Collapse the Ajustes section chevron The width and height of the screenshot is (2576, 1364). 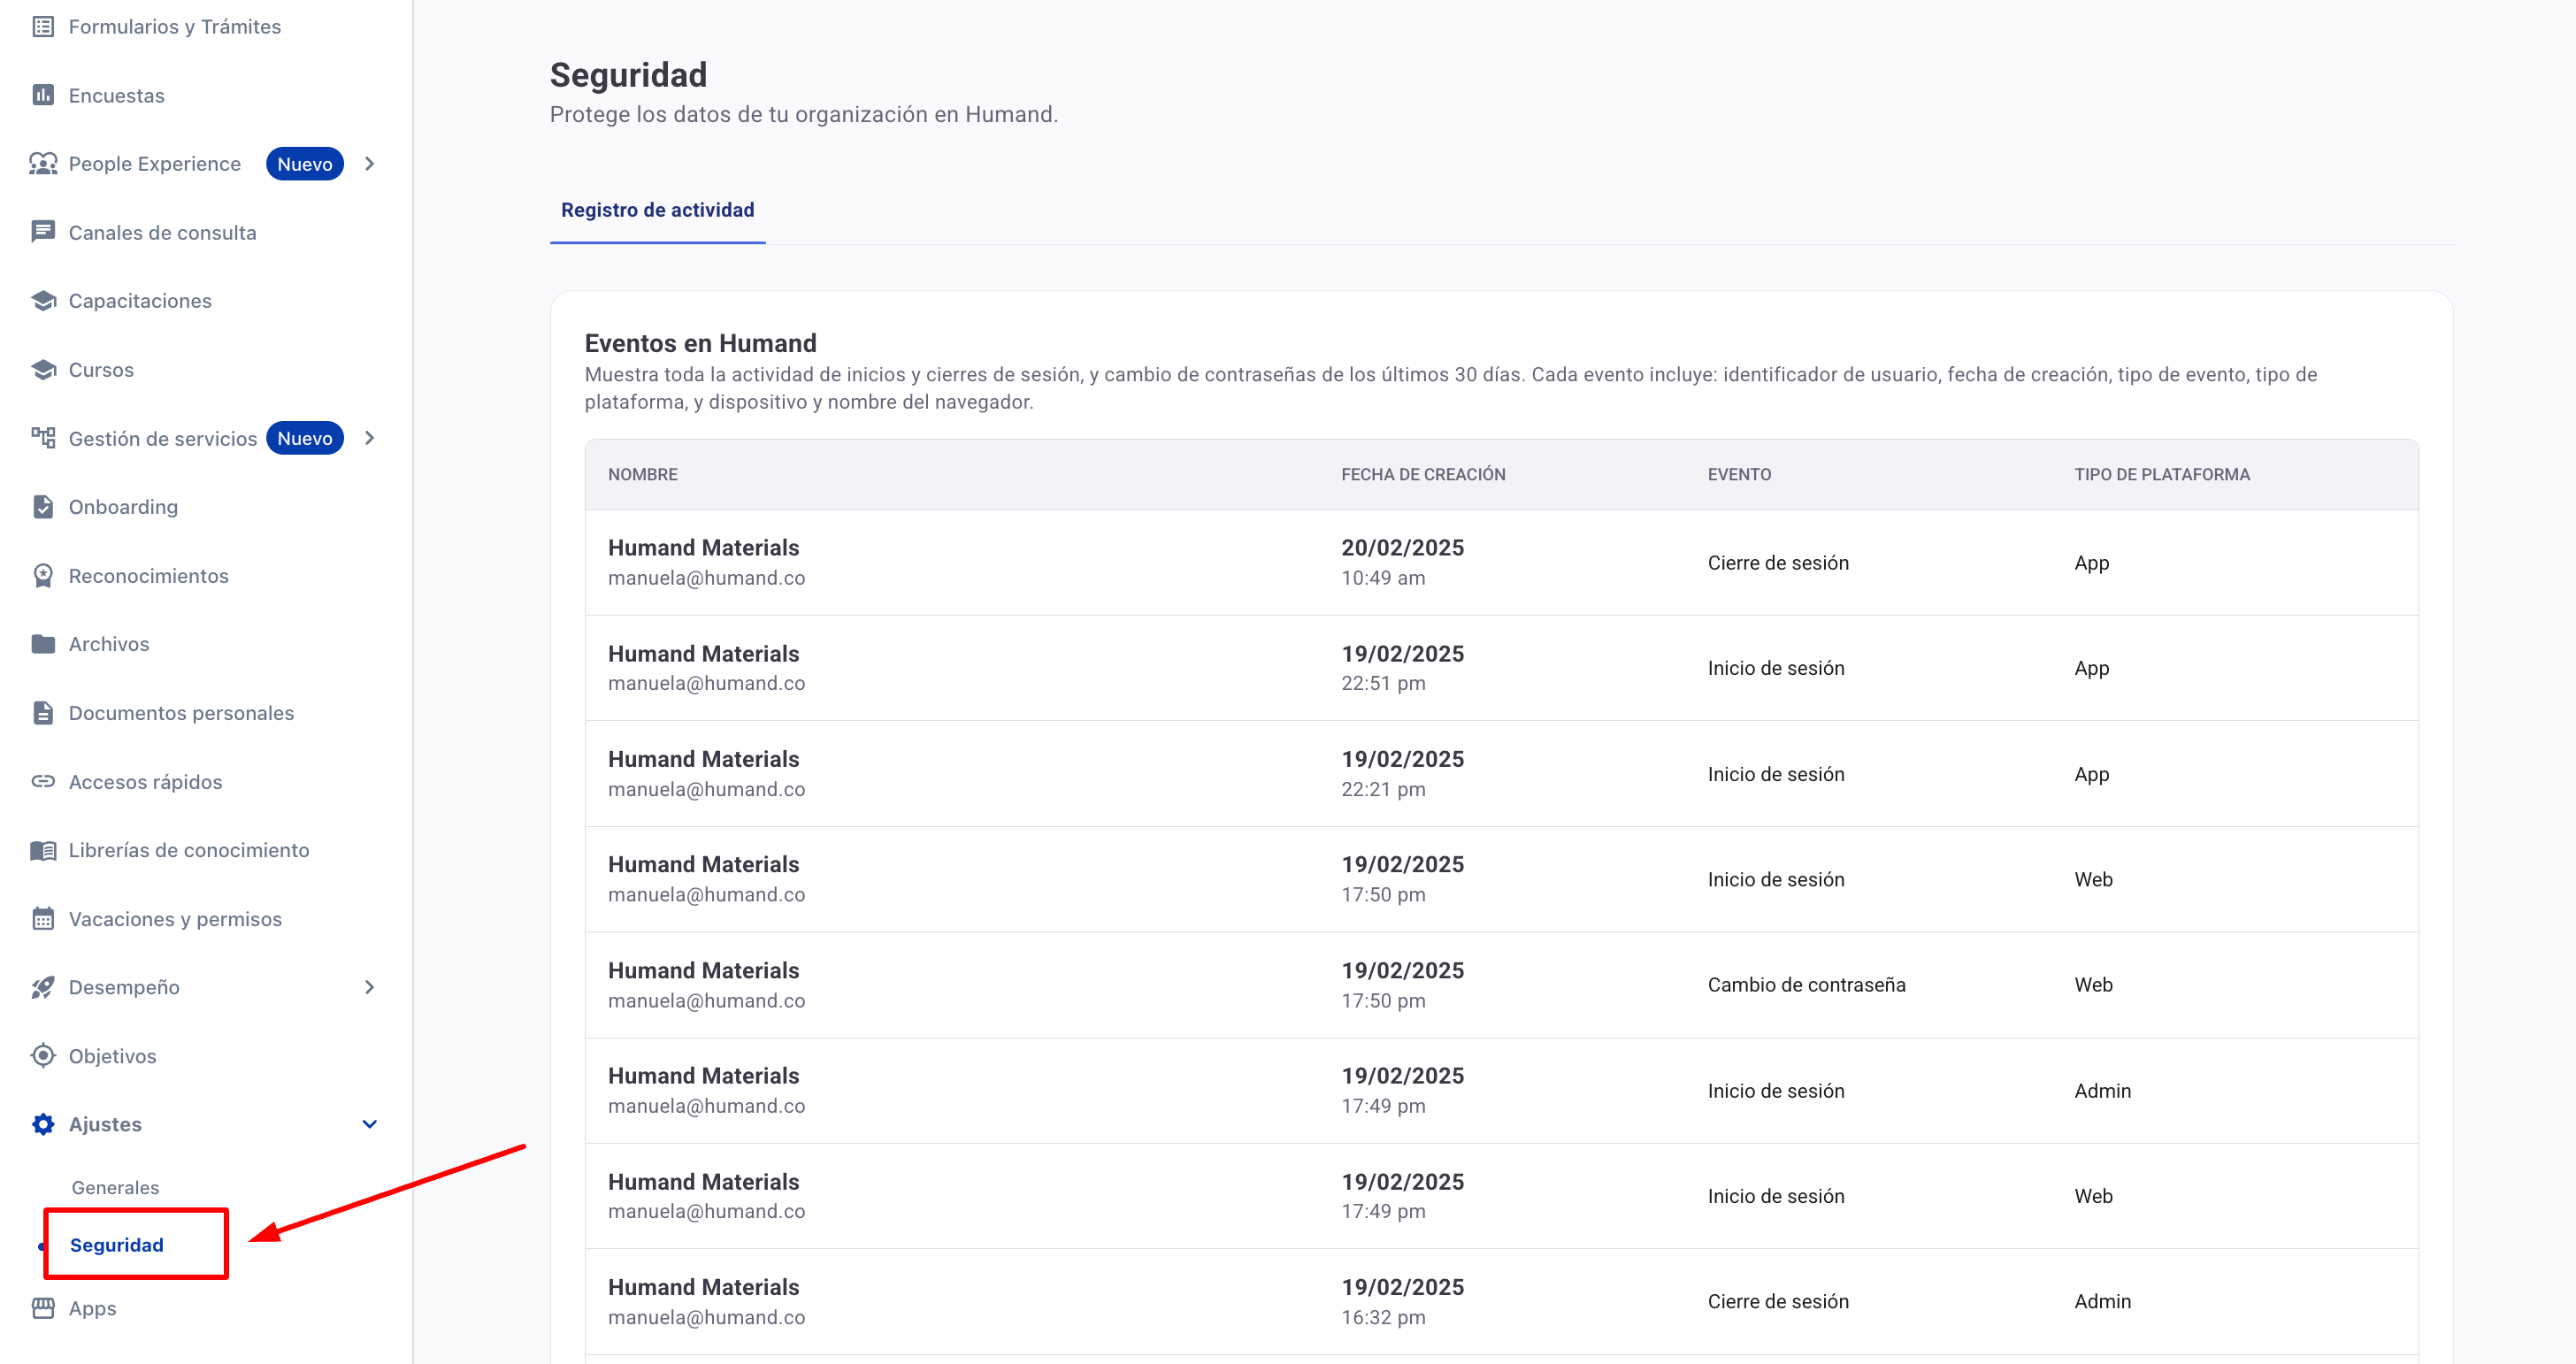[x=370, y=1124]
